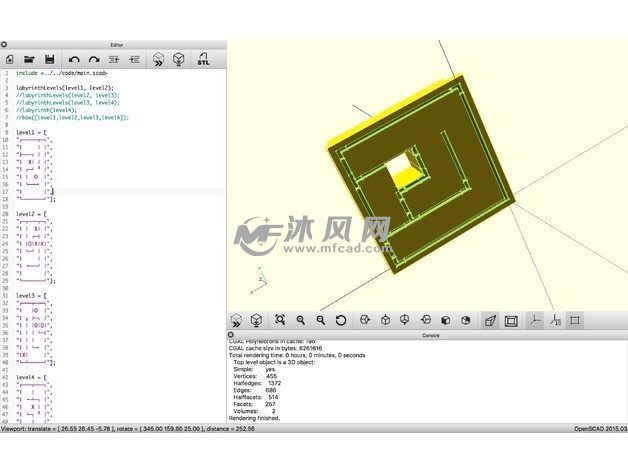
Task: Zoom in on the 3D view
Action: 300,320
